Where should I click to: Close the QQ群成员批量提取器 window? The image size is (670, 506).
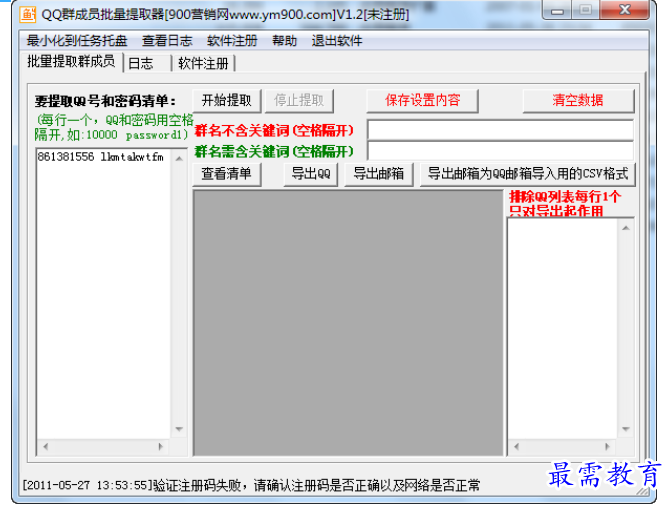pyautogui.click(x=624, y=9)
